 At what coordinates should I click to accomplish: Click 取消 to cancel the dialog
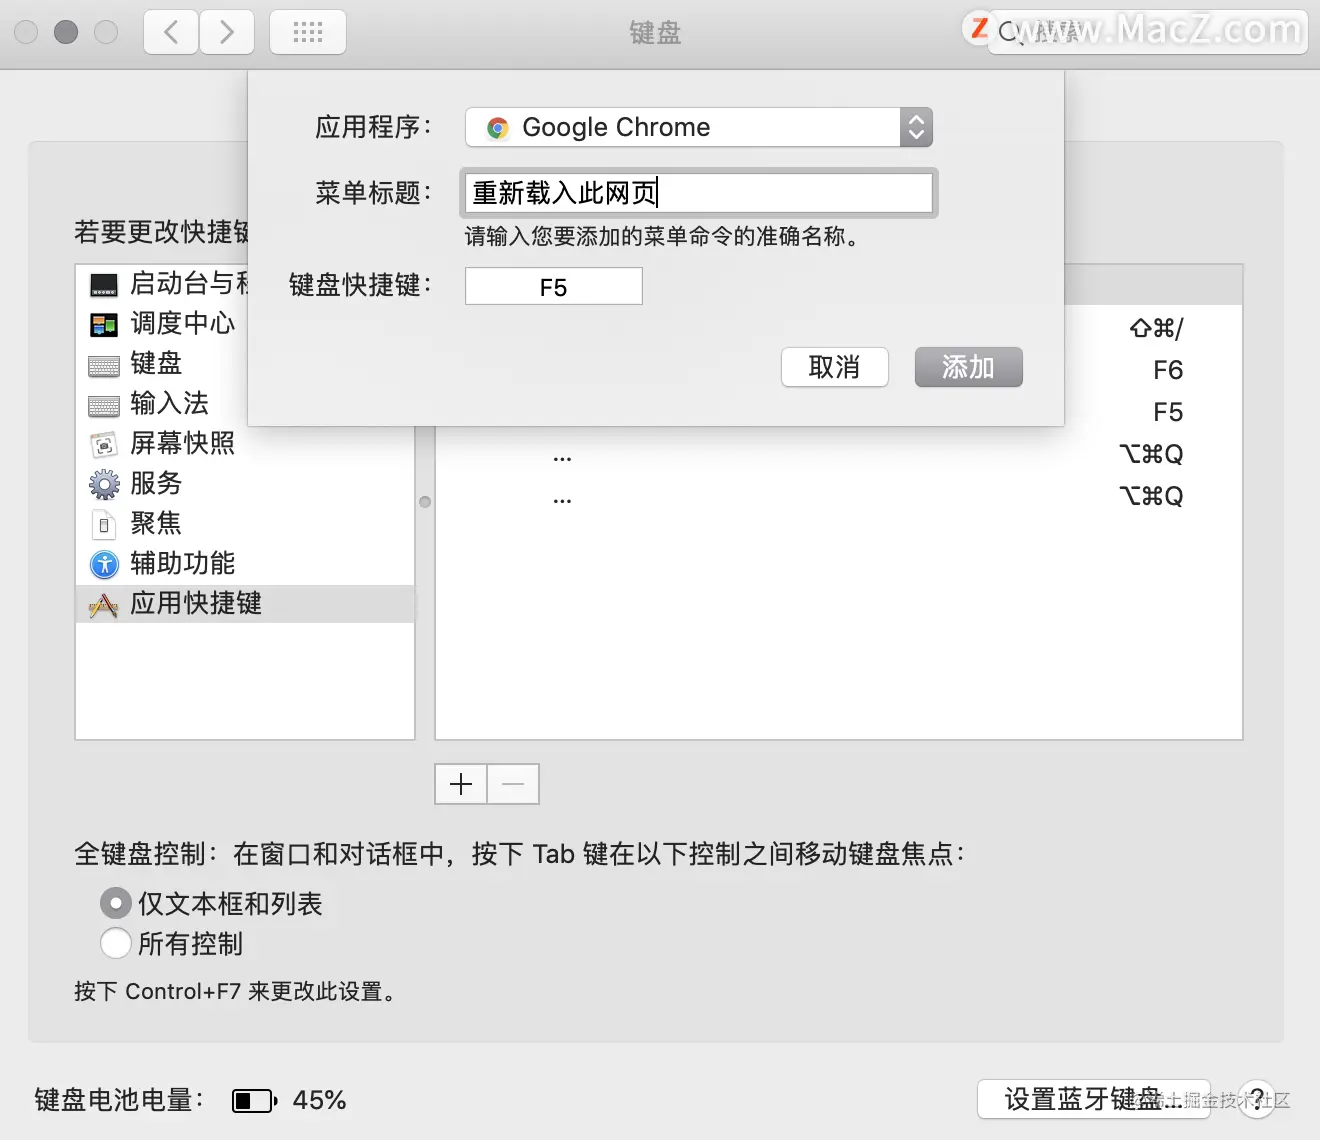coord(835,367)
